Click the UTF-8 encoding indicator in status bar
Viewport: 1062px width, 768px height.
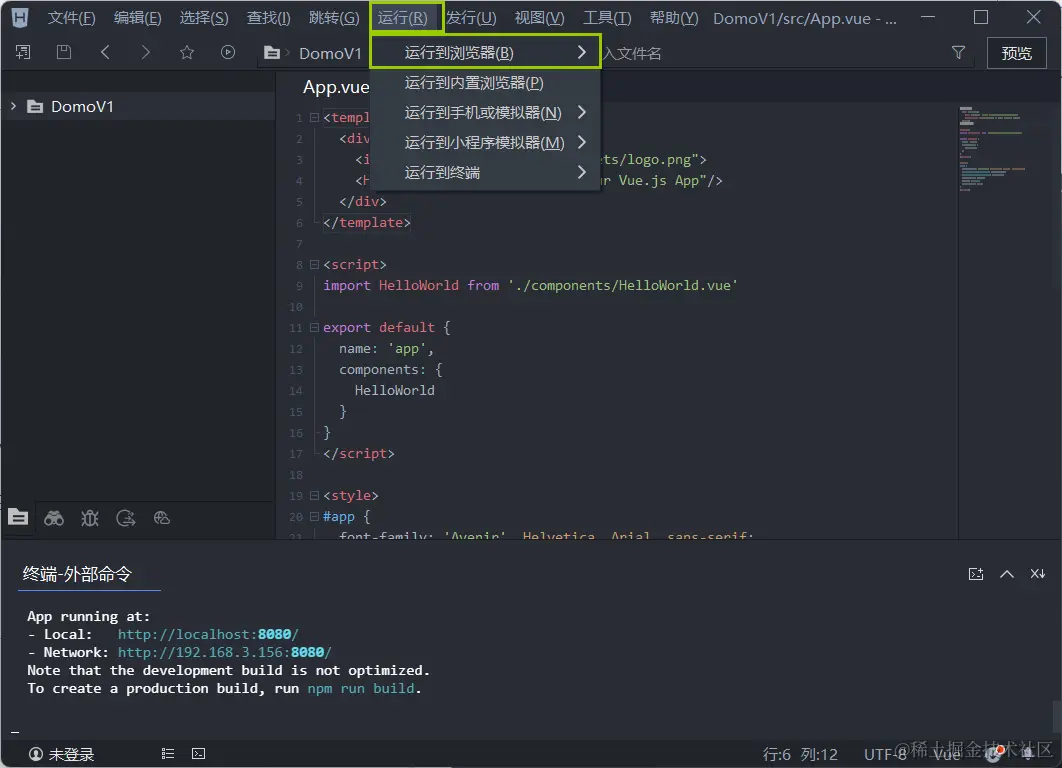(885, 754)
